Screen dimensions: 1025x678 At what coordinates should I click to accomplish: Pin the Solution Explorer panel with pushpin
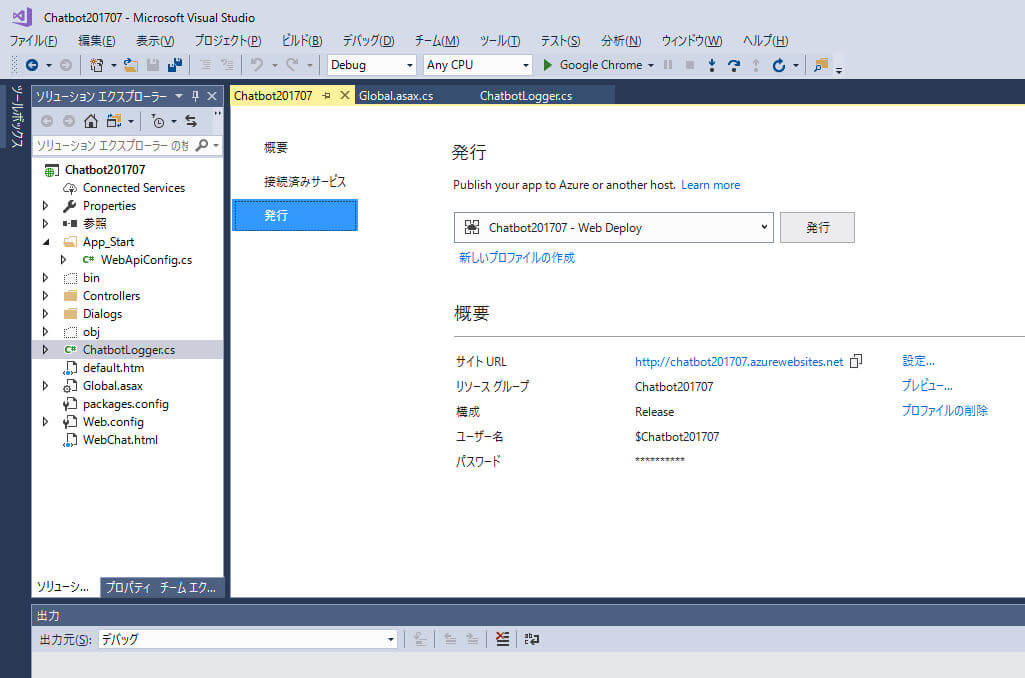[x=195, y=96]
